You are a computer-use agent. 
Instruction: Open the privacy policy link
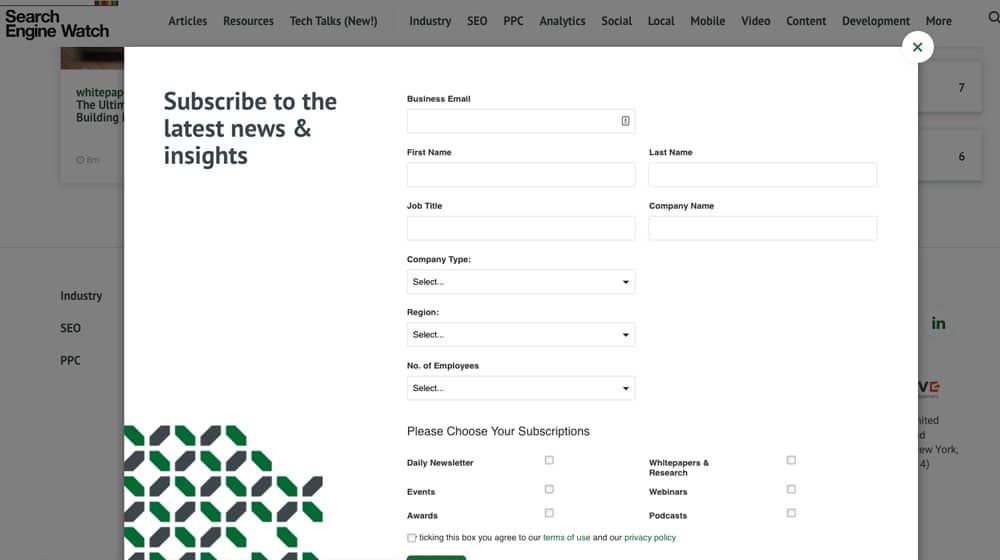(x=650, y=538)
